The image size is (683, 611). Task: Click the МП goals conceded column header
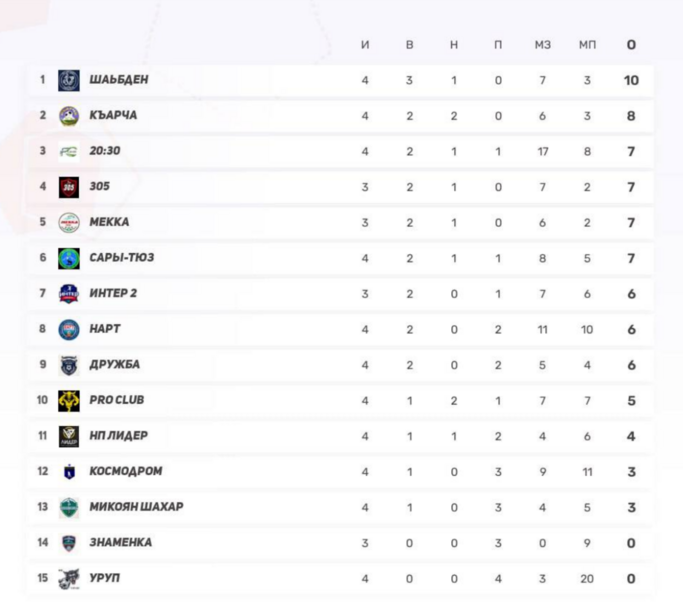click(587, 45)
